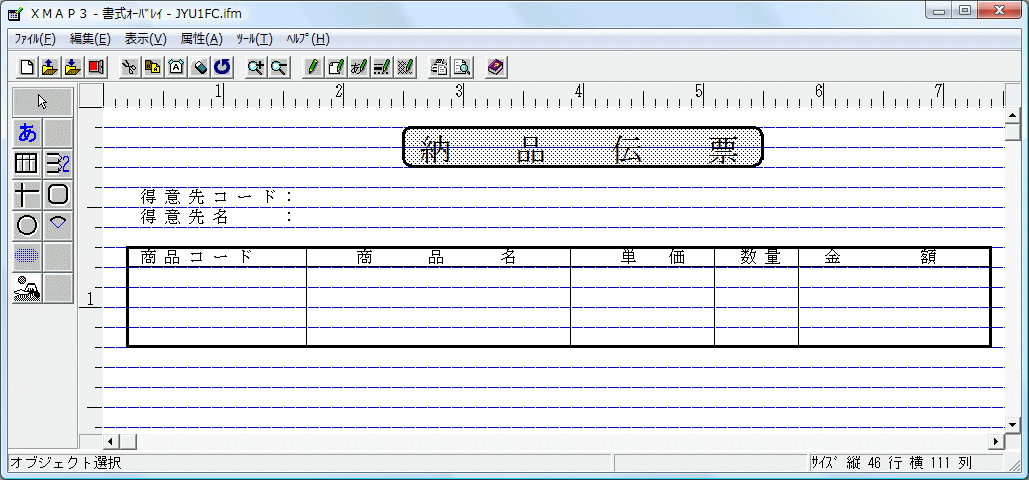This screenshot has height=480, width=1029.
Task: Select the repeat lines tool with 2
Action: coord(58,164)
